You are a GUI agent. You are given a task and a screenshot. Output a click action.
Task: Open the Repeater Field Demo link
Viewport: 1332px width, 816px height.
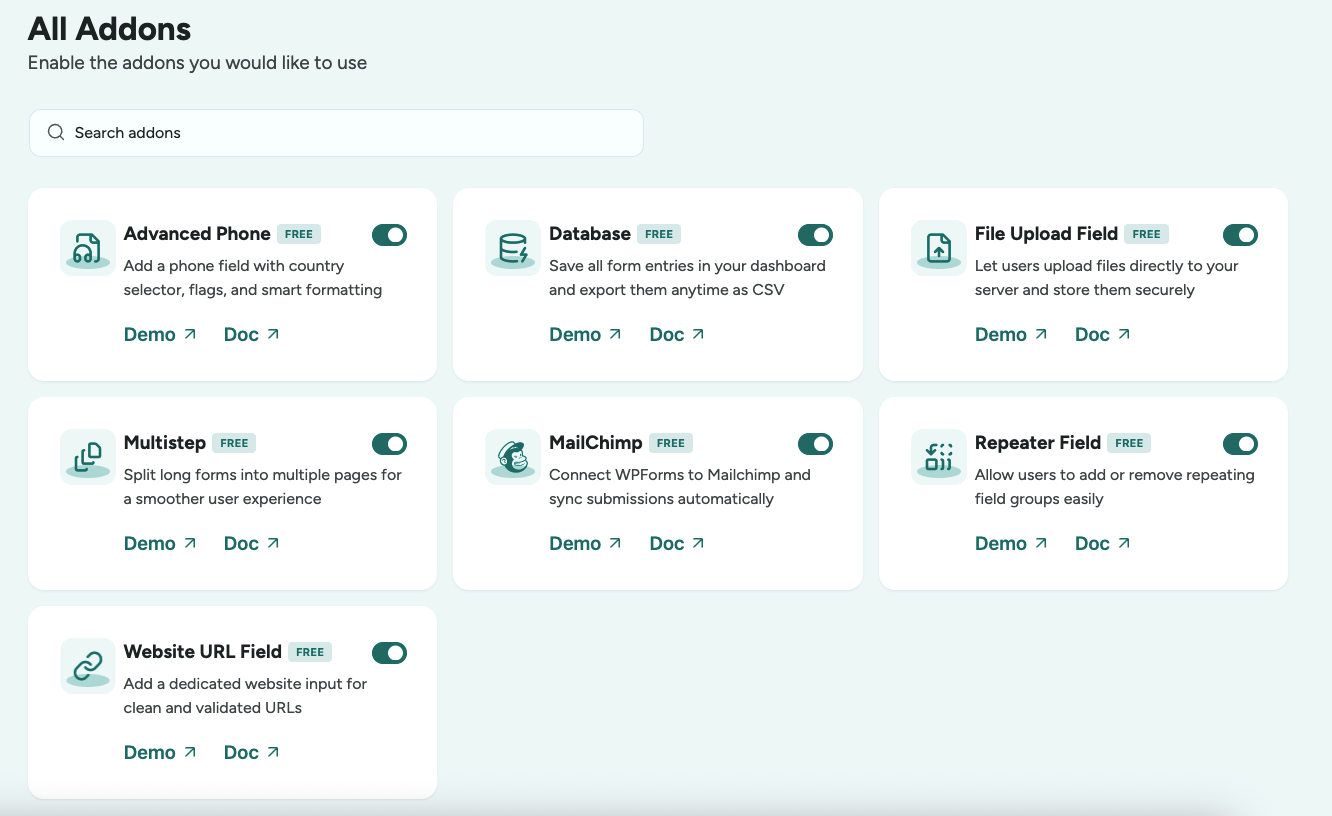click(x=1011, y=543)
